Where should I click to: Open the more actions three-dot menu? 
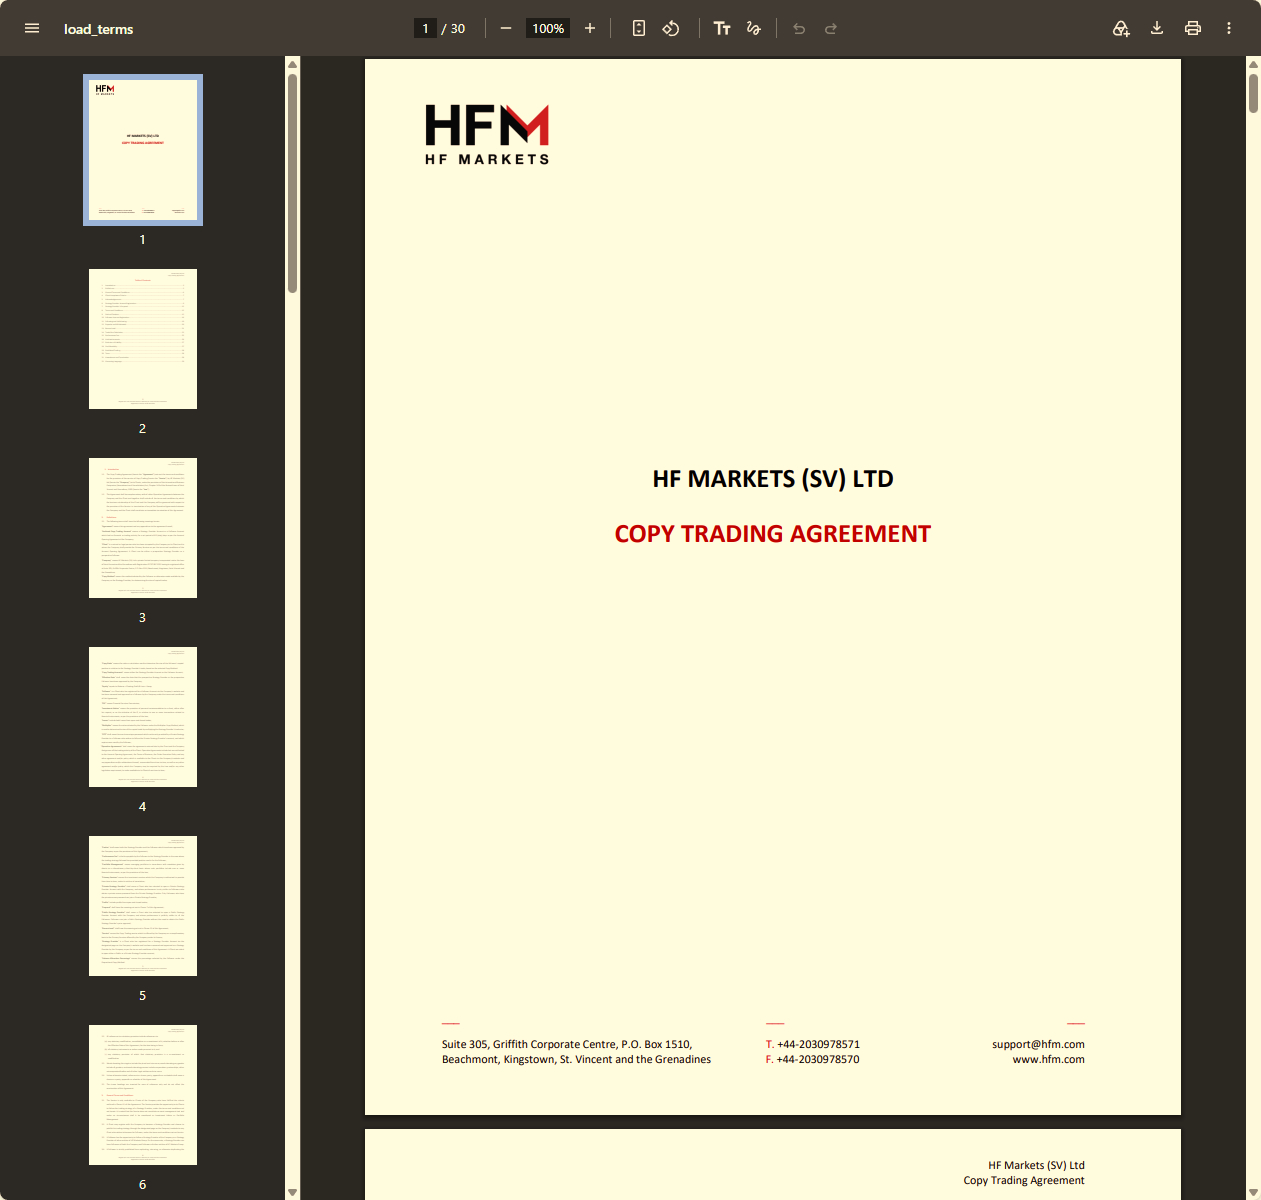(1229, 28)
